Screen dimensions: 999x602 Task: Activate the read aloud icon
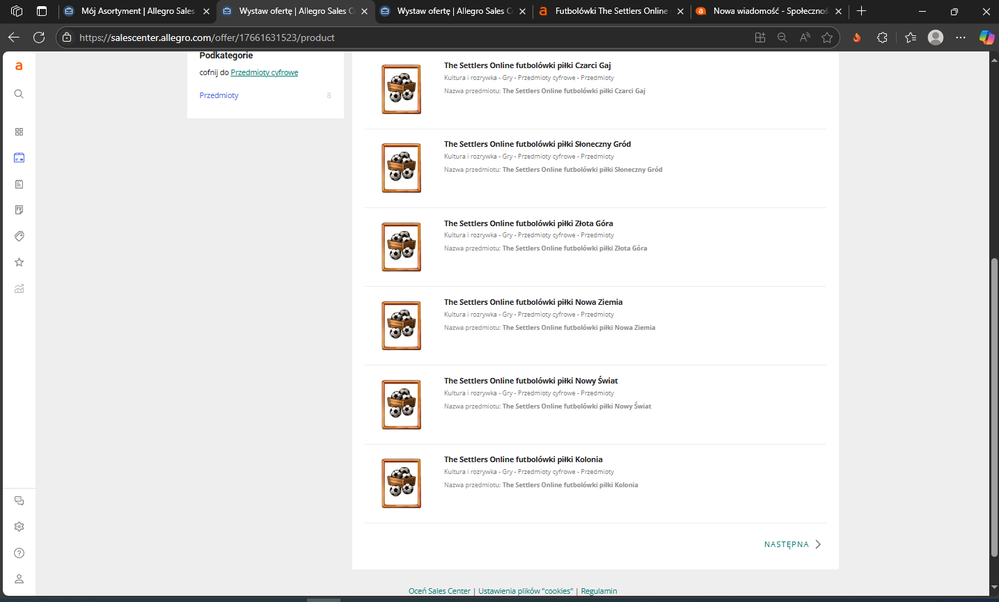(805, 38)
